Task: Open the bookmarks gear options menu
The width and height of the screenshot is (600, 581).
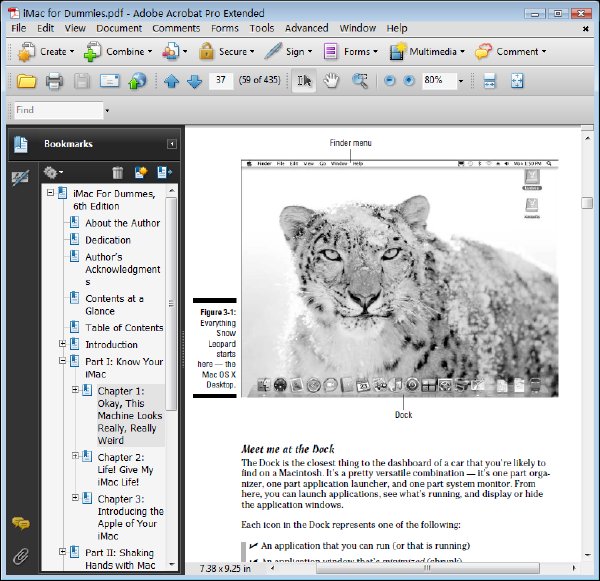Action: coord(53,173)
